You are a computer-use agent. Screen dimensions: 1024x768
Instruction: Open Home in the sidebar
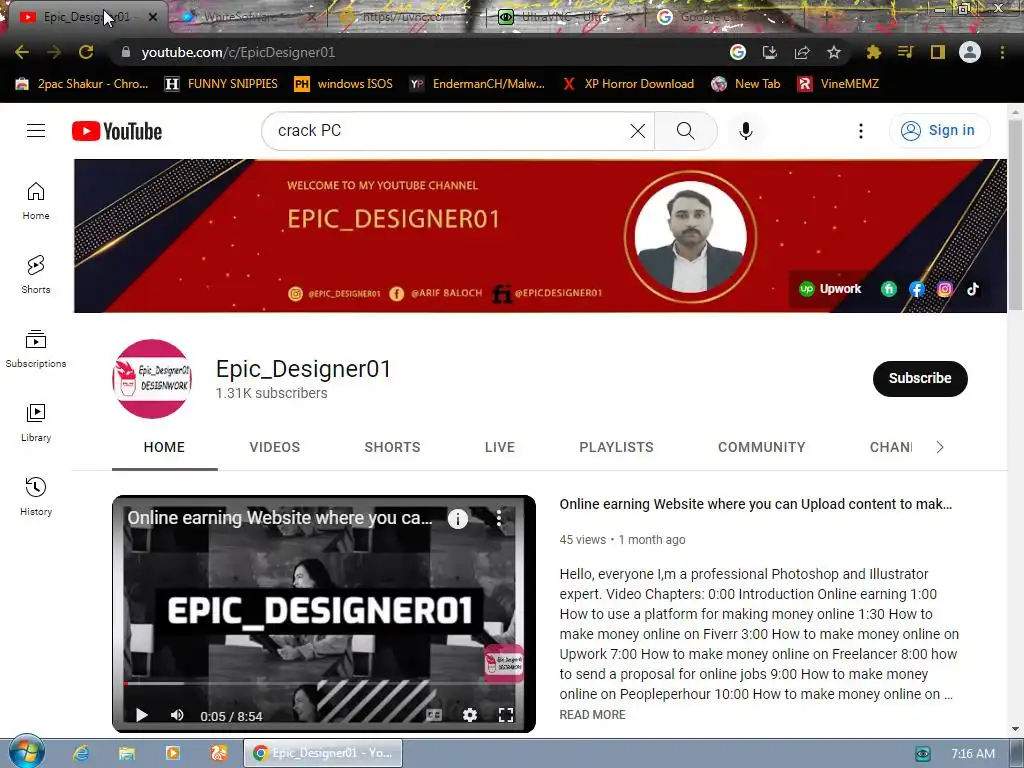[x=36, y=200]
